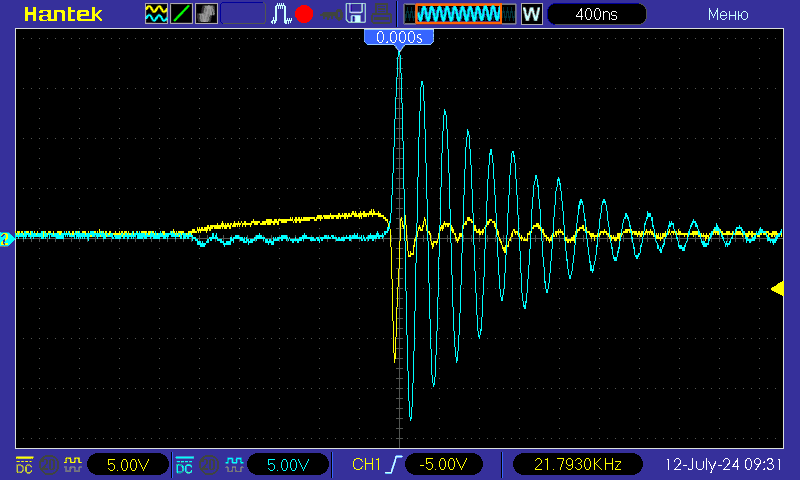Click the gray shaded waveform icon
Viewport: 800px width, 480px height.
pyautogui.click(x=206, y=14)
